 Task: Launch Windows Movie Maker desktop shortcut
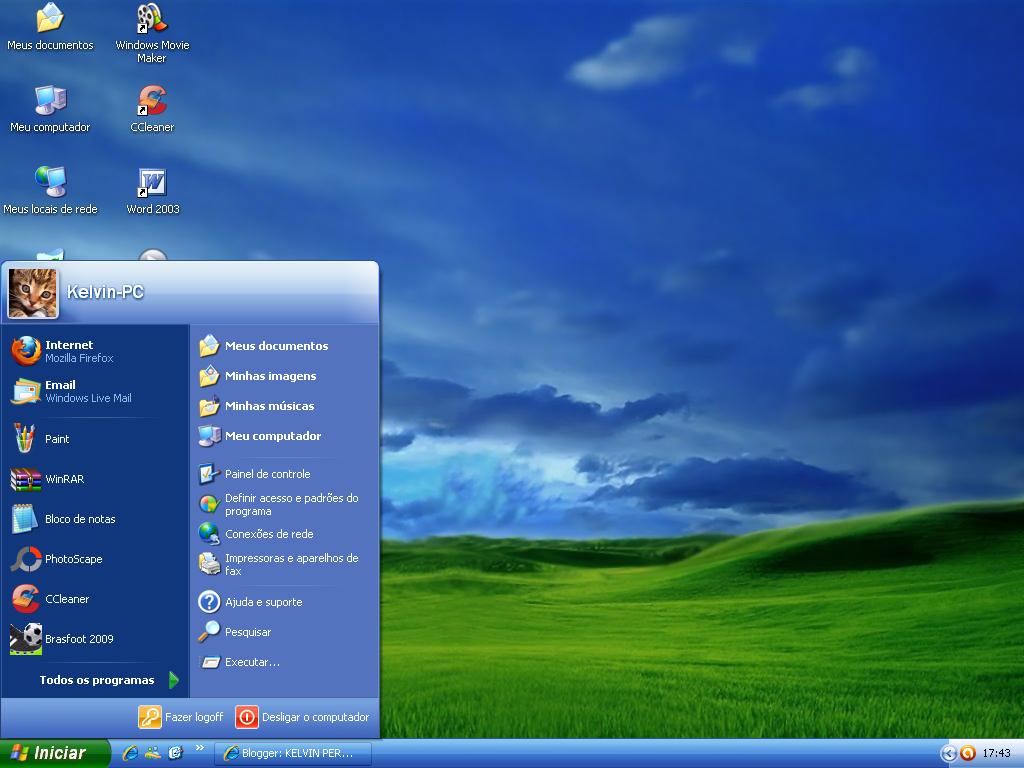[x=152, y=33]
